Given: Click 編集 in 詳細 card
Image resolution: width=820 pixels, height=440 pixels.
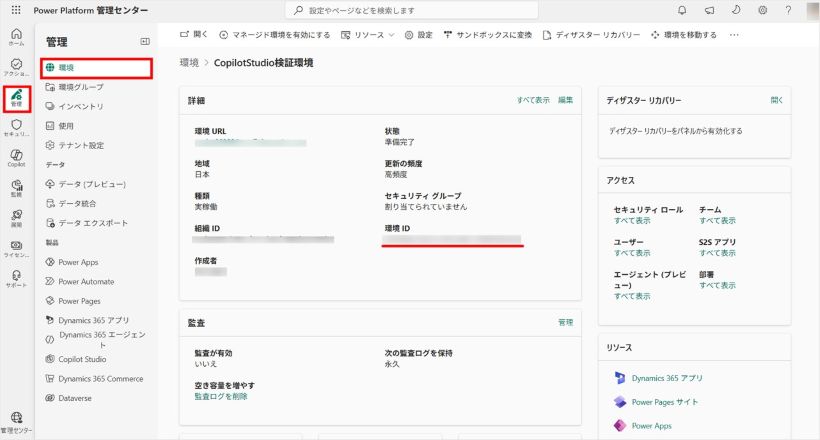Looking at the screenshot, I should (565, 100).
